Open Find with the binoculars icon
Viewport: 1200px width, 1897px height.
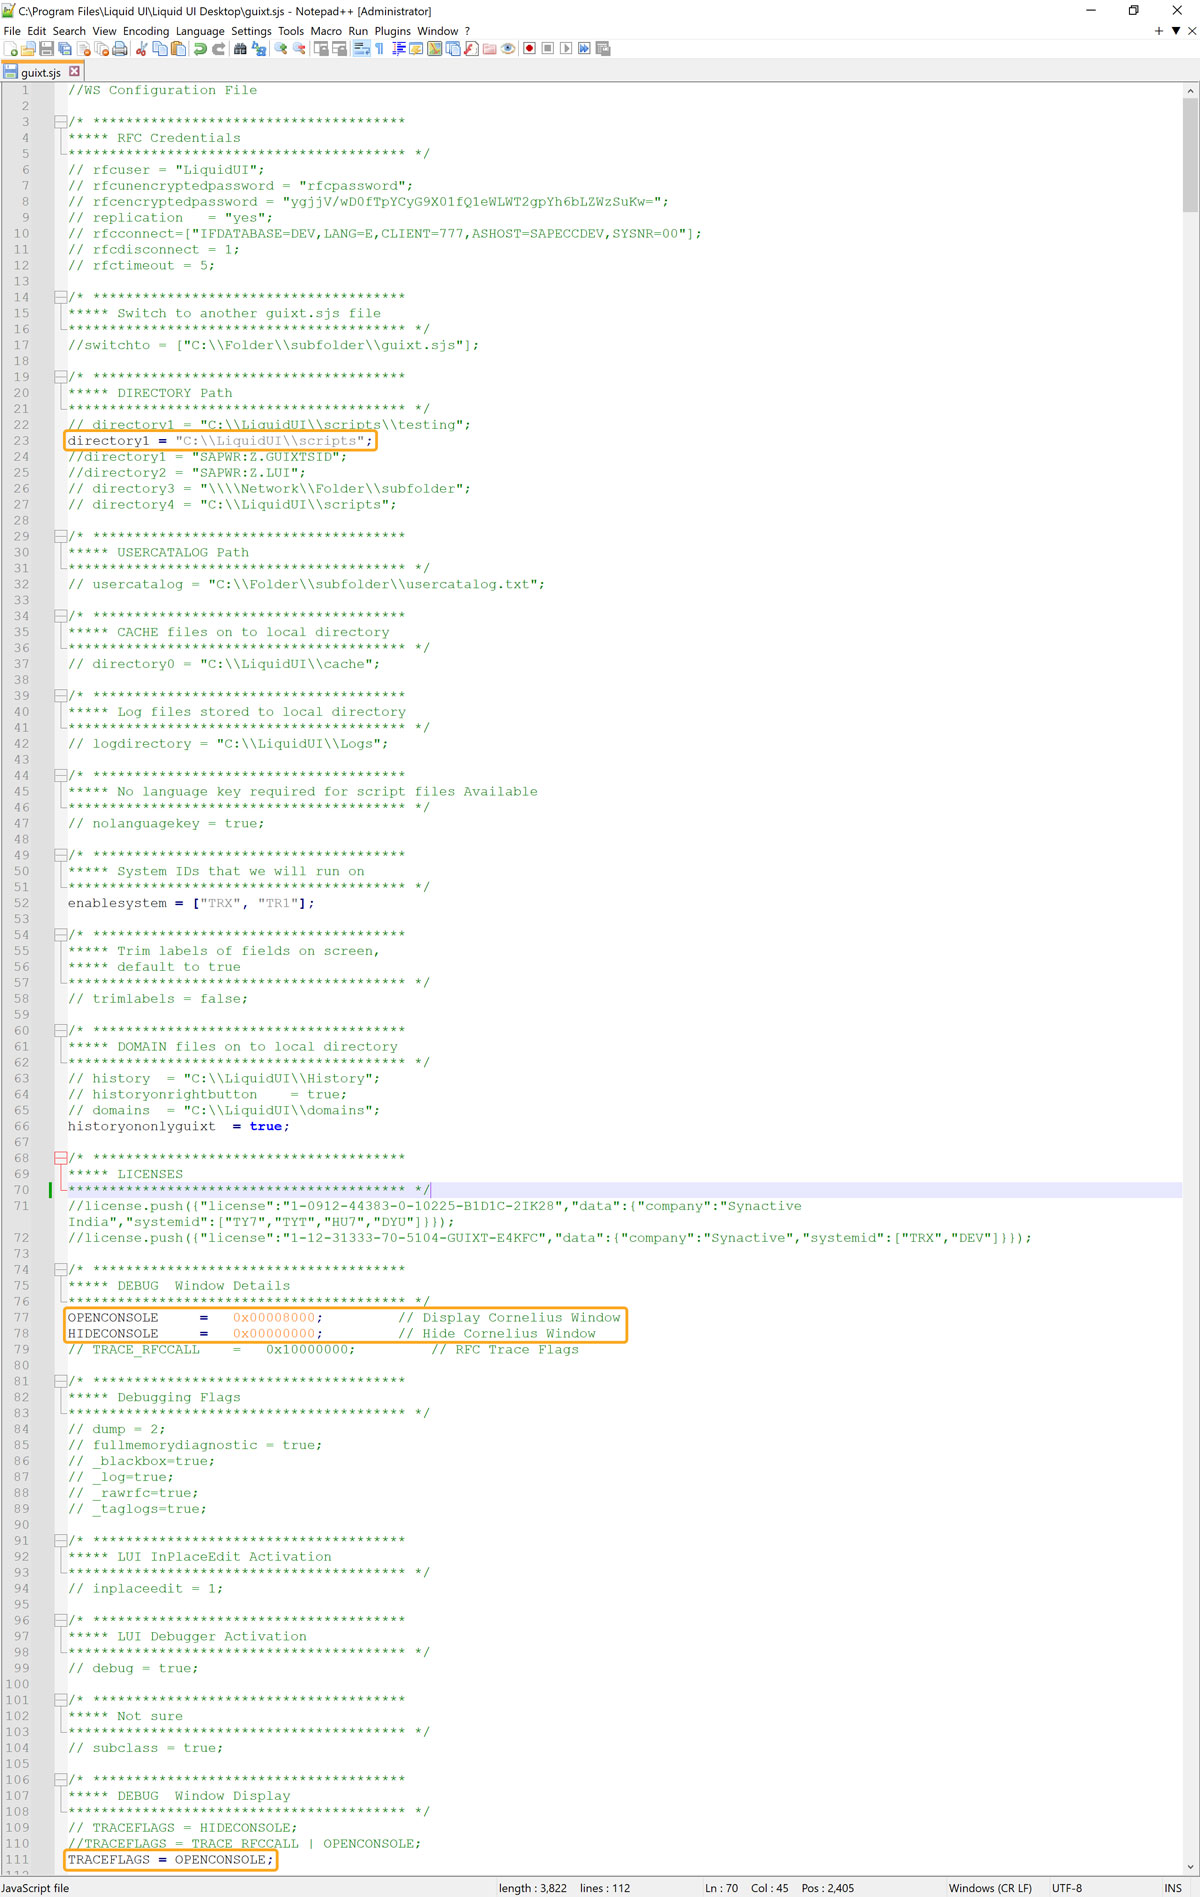(240, 49)
